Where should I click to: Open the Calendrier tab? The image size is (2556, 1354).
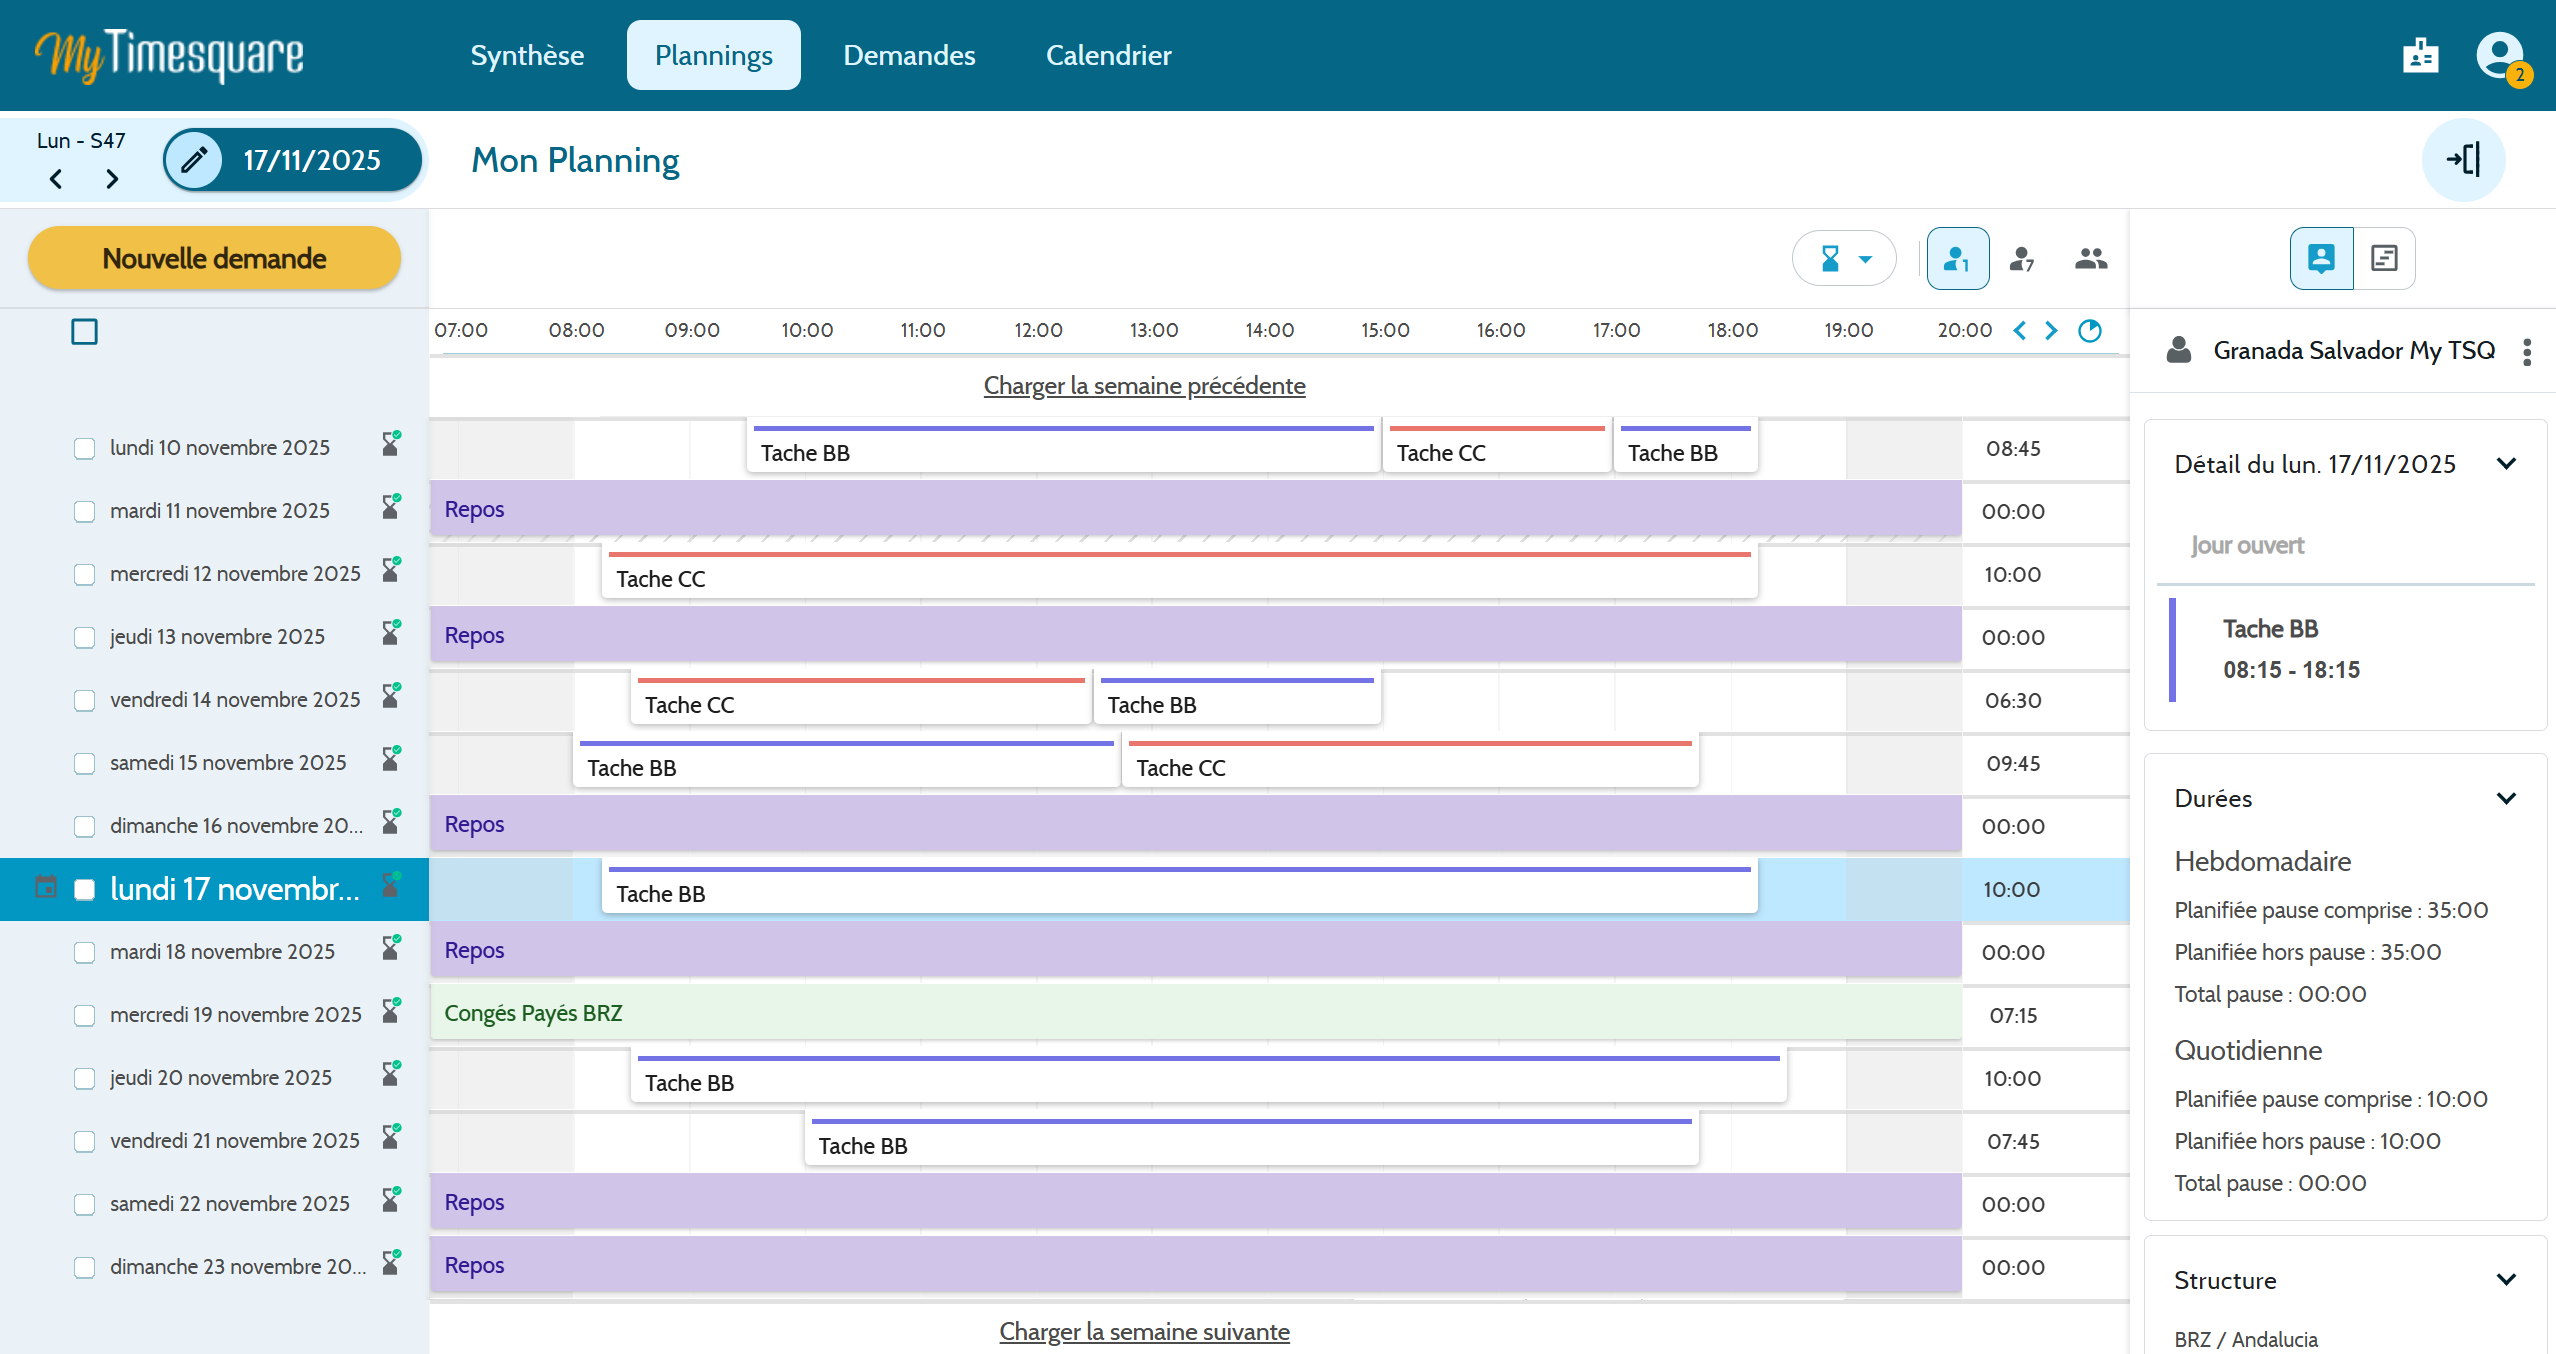coord(1108,56)
